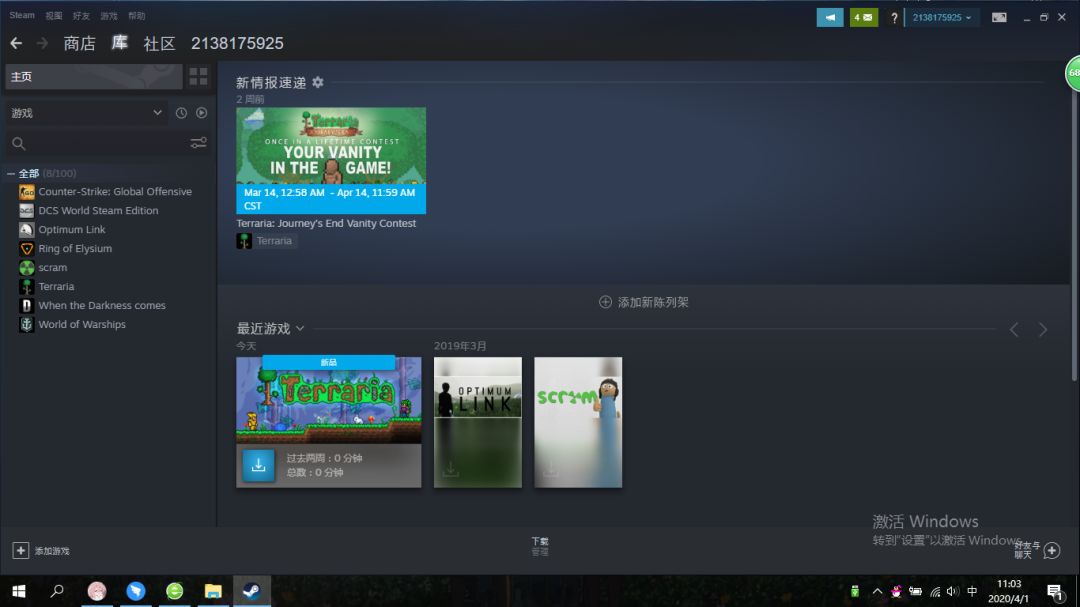Open the 2138175925 account dropdown
Viewport: 1080px width, 607px height.
[941, 17]
